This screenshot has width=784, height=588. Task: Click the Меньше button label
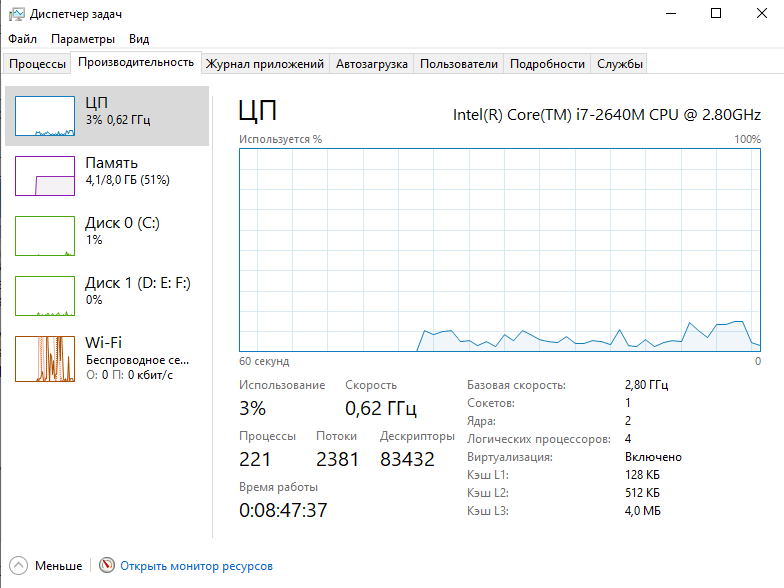tap(58, 566)
